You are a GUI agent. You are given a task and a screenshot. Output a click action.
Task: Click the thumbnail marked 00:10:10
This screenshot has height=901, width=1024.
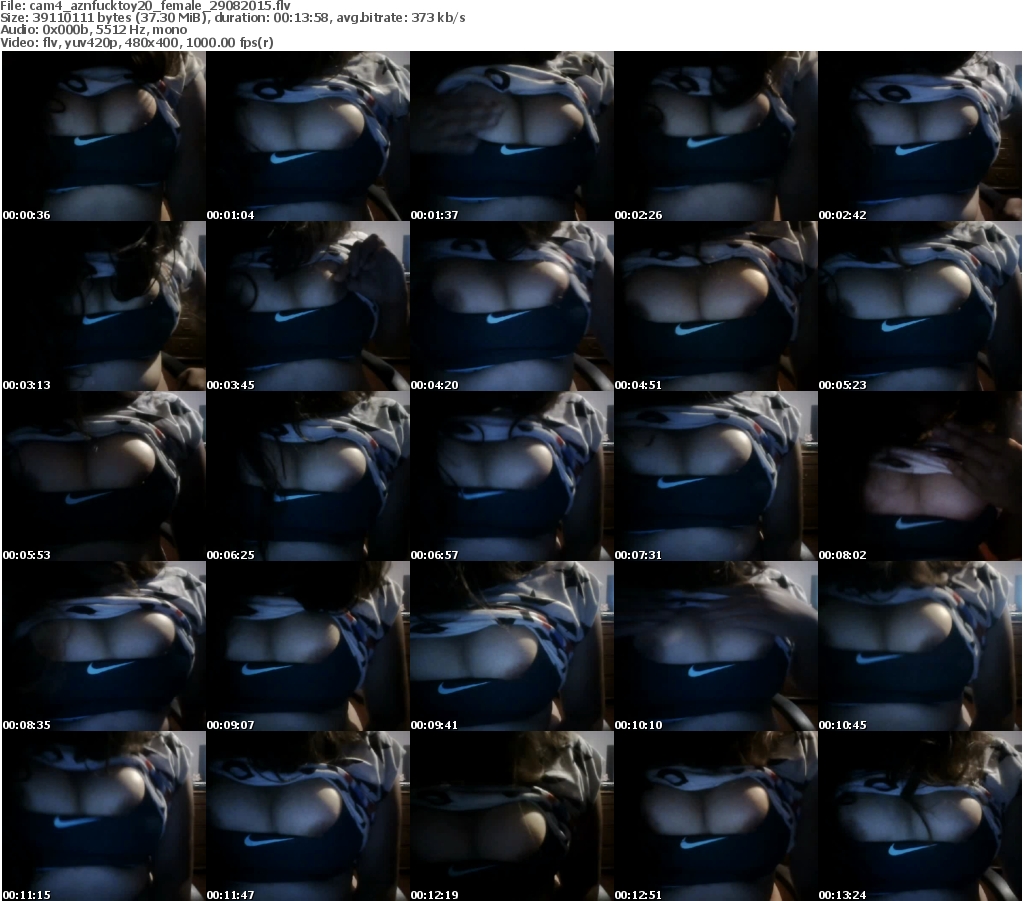[x=716, y=646]
